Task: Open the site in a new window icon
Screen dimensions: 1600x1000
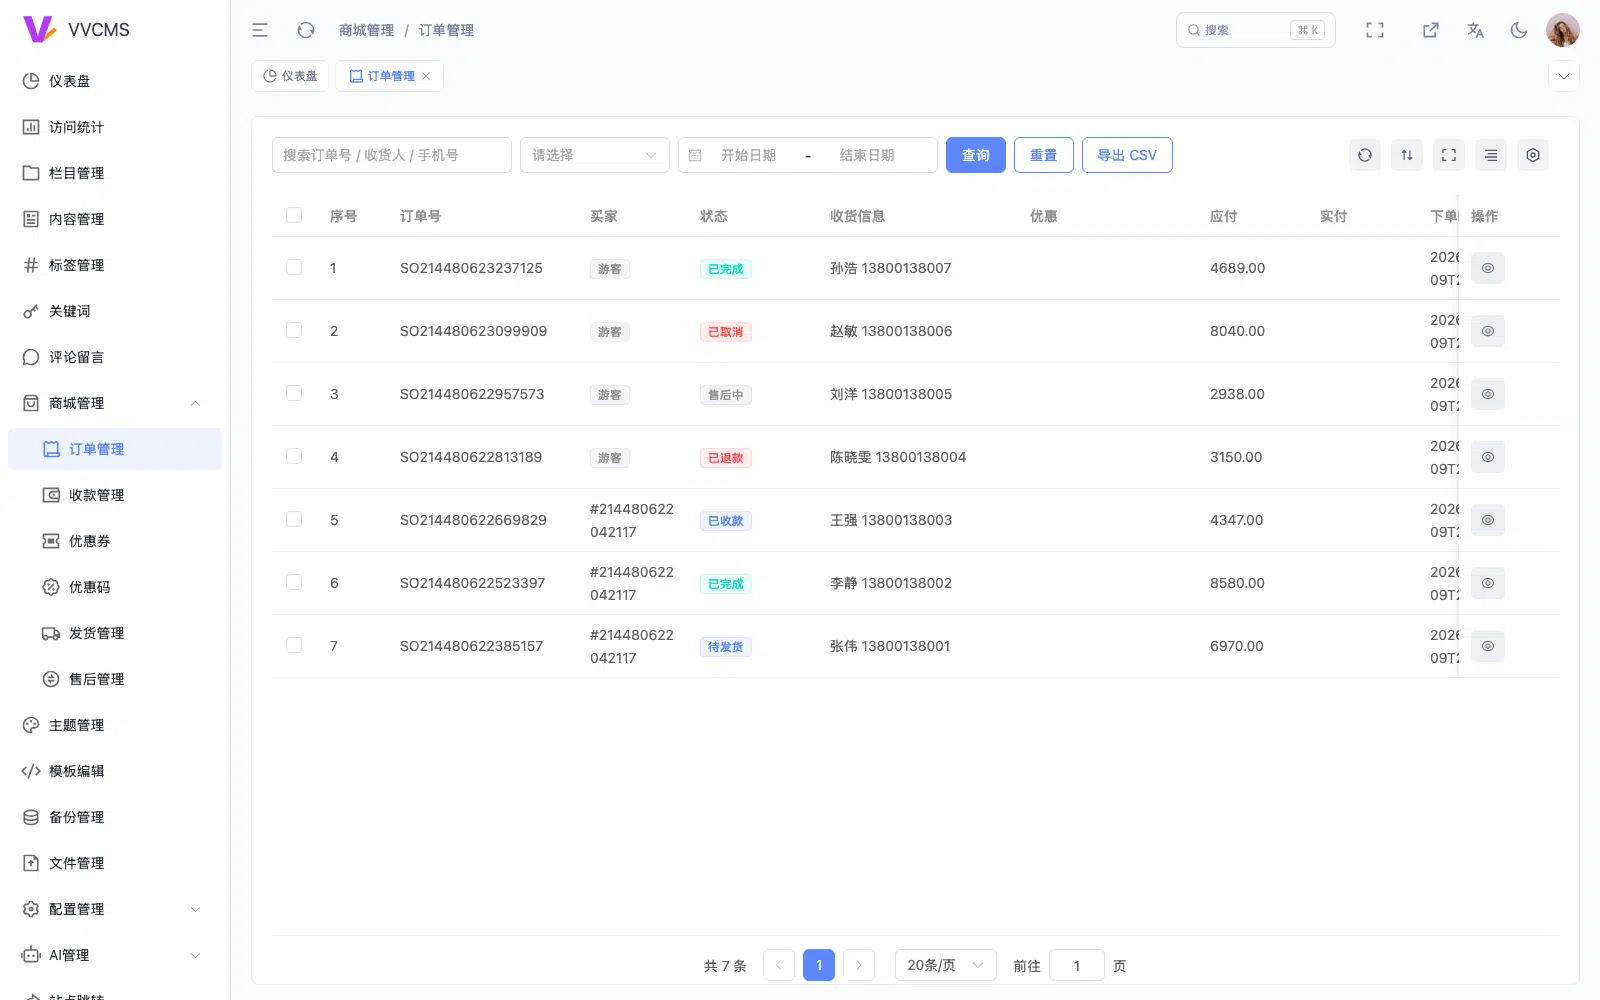Action: 1431,30
